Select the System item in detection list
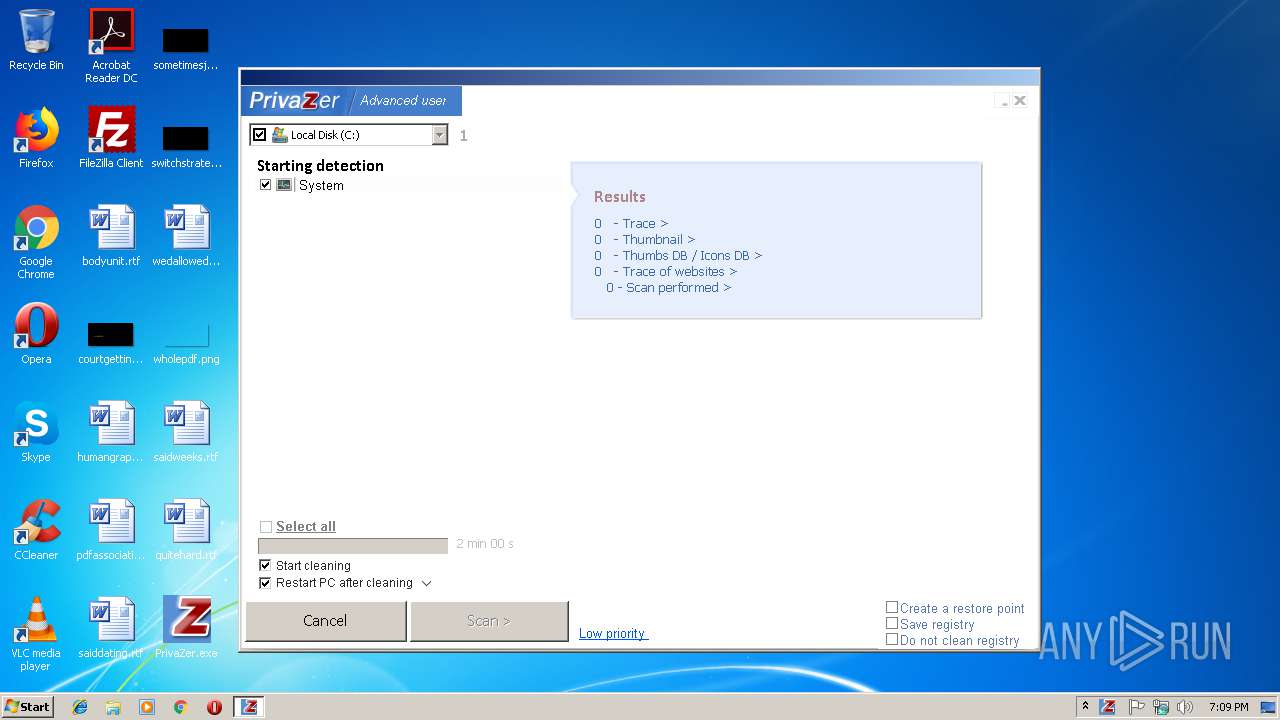The width and height of the screenshot is (1280, 720). pyautogui.click(x=321, y=185)
